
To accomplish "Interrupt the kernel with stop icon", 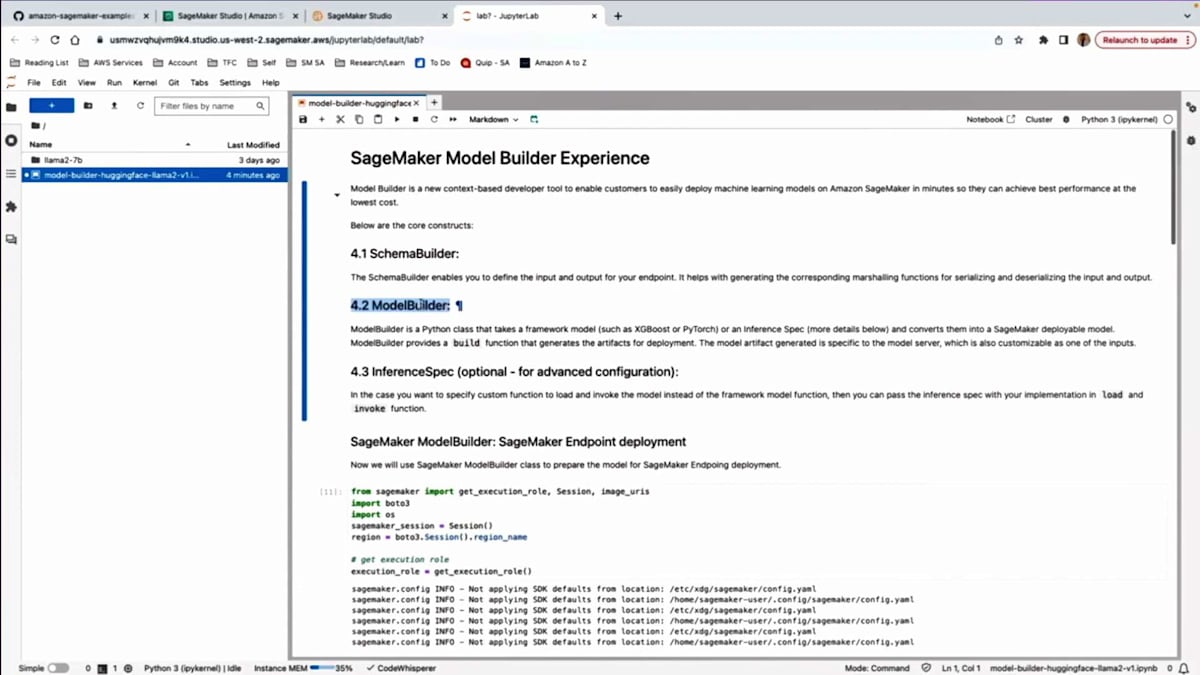I will point(415,119).
